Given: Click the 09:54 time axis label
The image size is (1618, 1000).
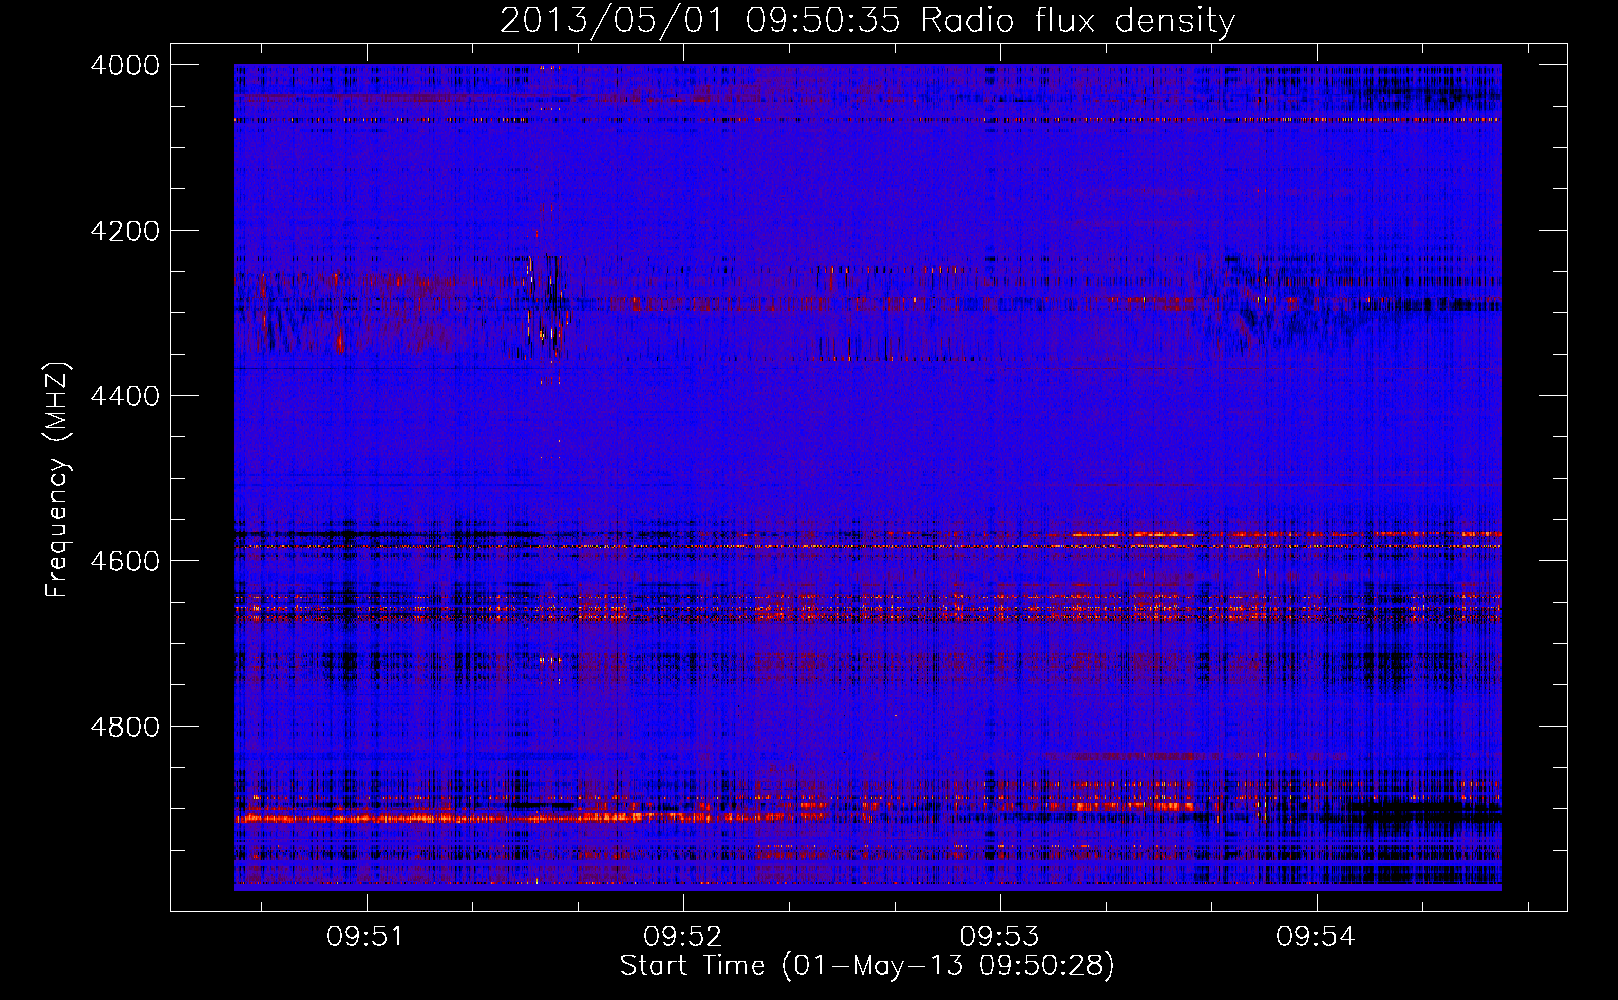Looking at the screenshot, I should tap(1317, 936).
